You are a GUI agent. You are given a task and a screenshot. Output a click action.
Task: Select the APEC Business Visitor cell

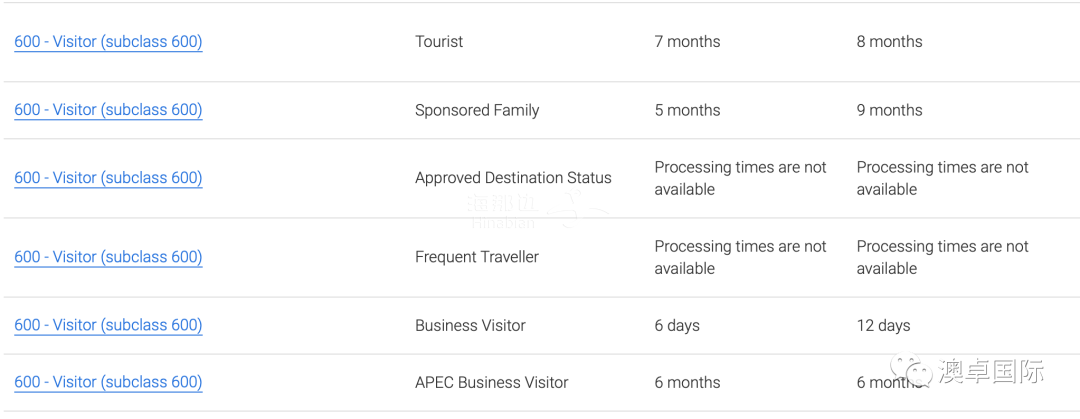(491, 382)
